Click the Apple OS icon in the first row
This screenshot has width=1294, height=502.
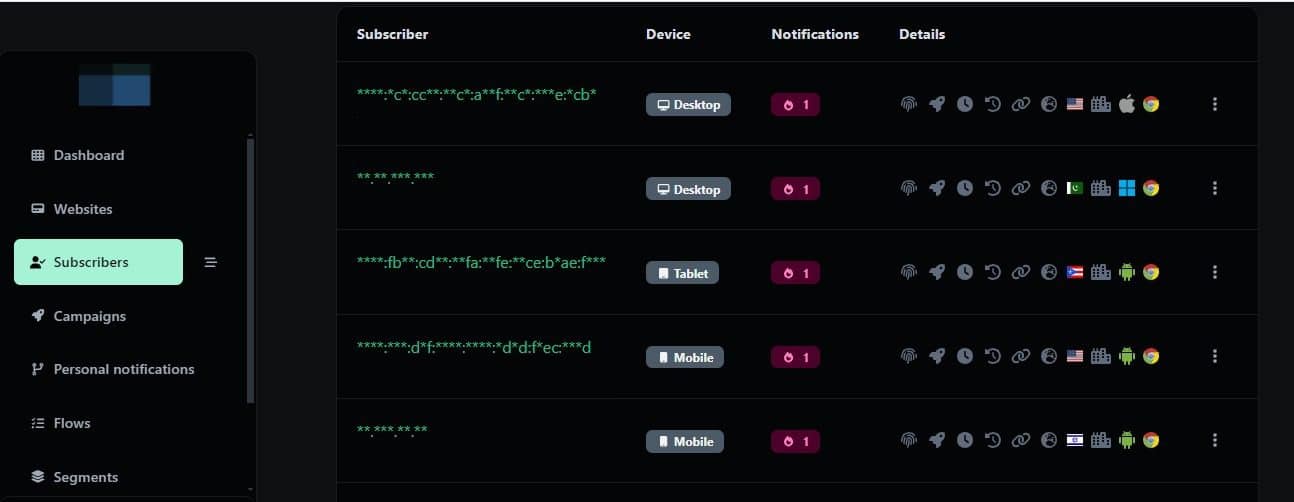(x=1127, y=104)
